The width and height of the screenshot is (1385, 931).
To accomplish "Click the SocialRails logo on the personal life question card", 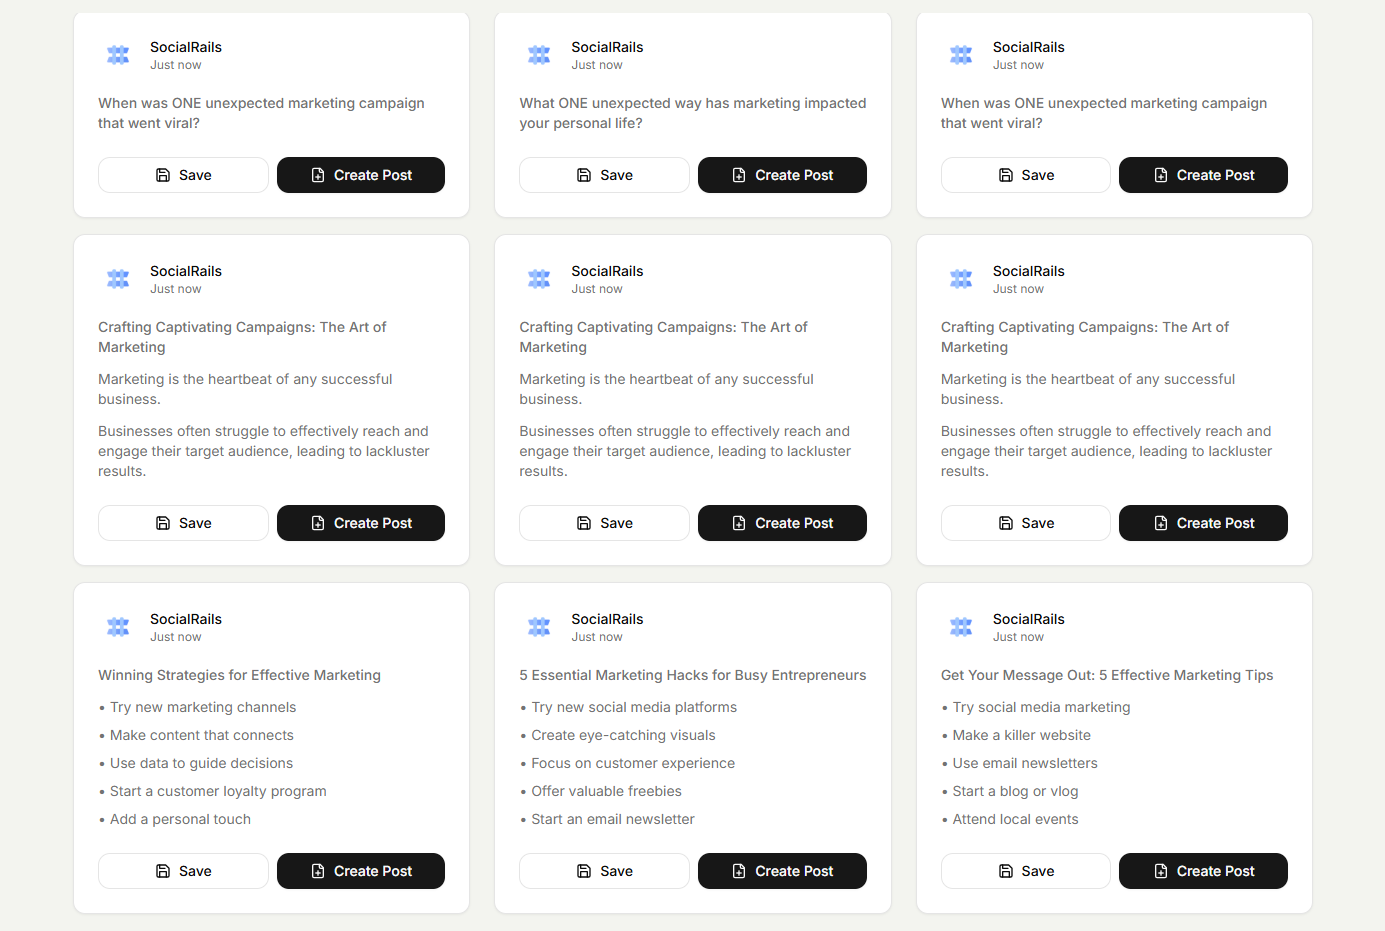I will [539, 55].
